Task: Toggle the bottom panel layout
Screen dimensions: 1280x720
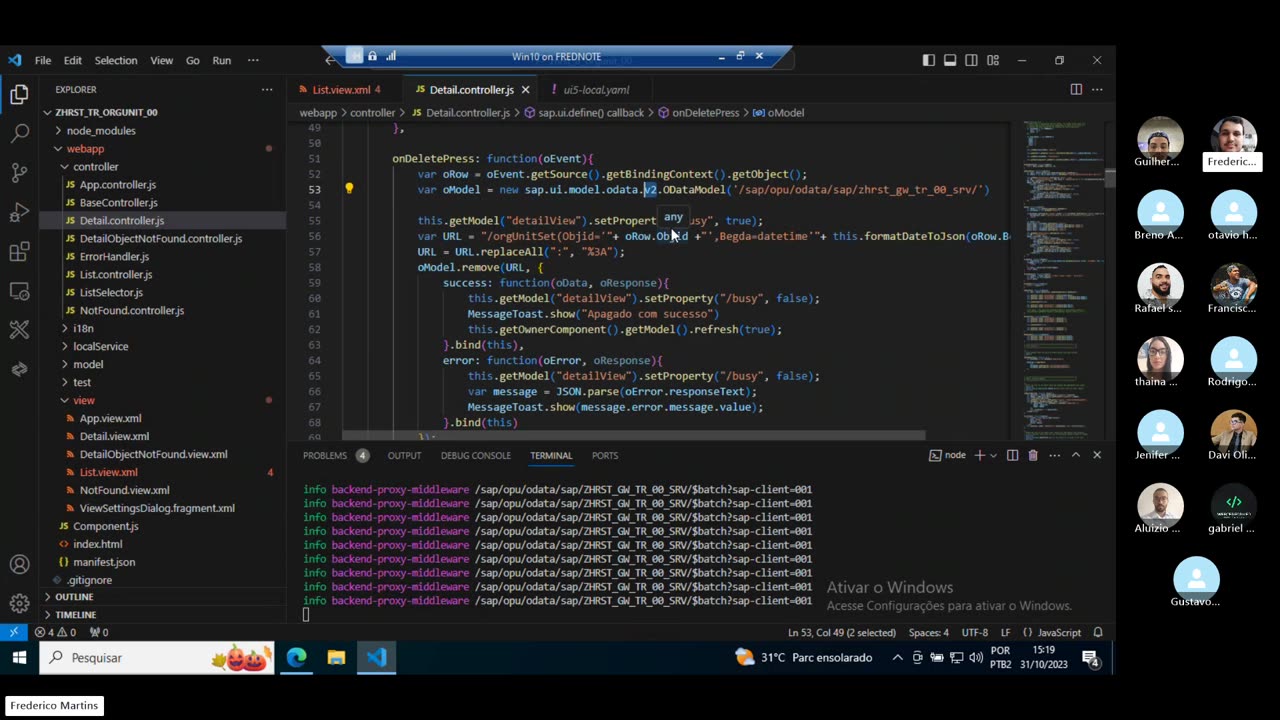Action: tap(950, 60)
